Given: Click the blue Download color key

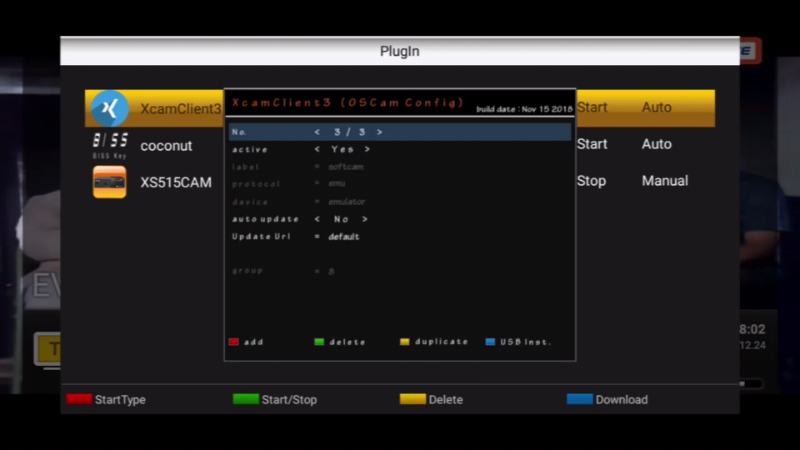Looking at the screenshot, I should coord(580,399).
